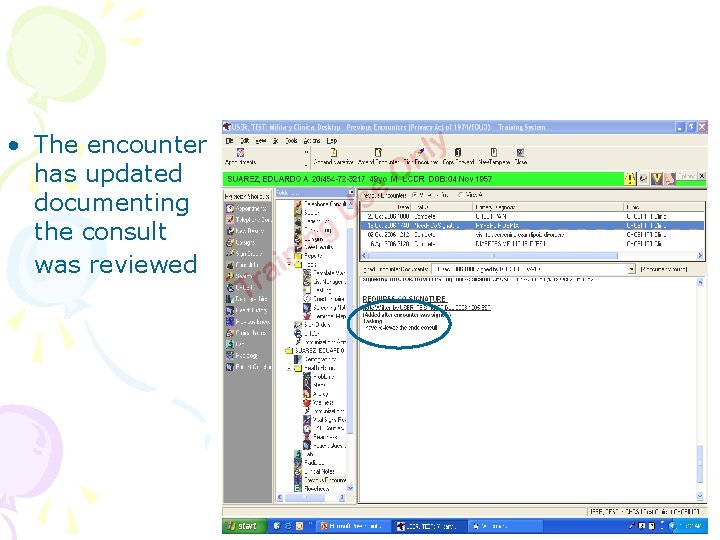Viewport: 720px width, 540px height.
Task: Select Wellness in the folder tree
Action: click(x=318, y=403)
